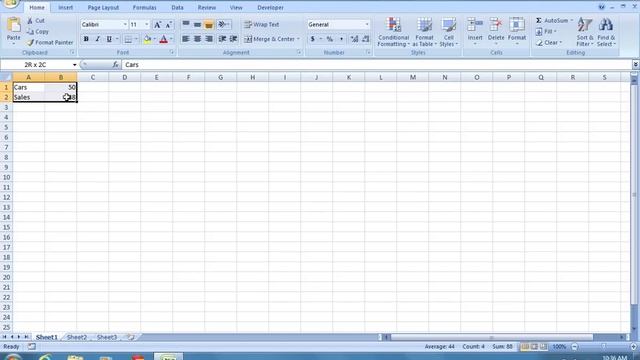Open the Calibri font name dropdown
The image size is (640, 360).
(125, 24)
